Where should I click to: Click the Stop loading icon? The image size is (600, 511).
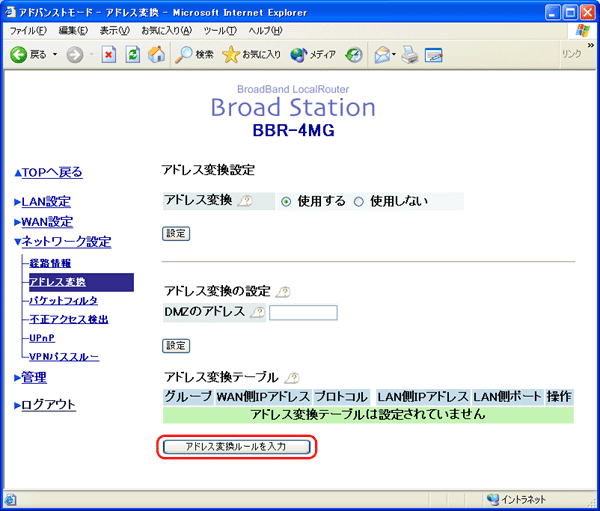pyautogui.click(x=109, y=55)
